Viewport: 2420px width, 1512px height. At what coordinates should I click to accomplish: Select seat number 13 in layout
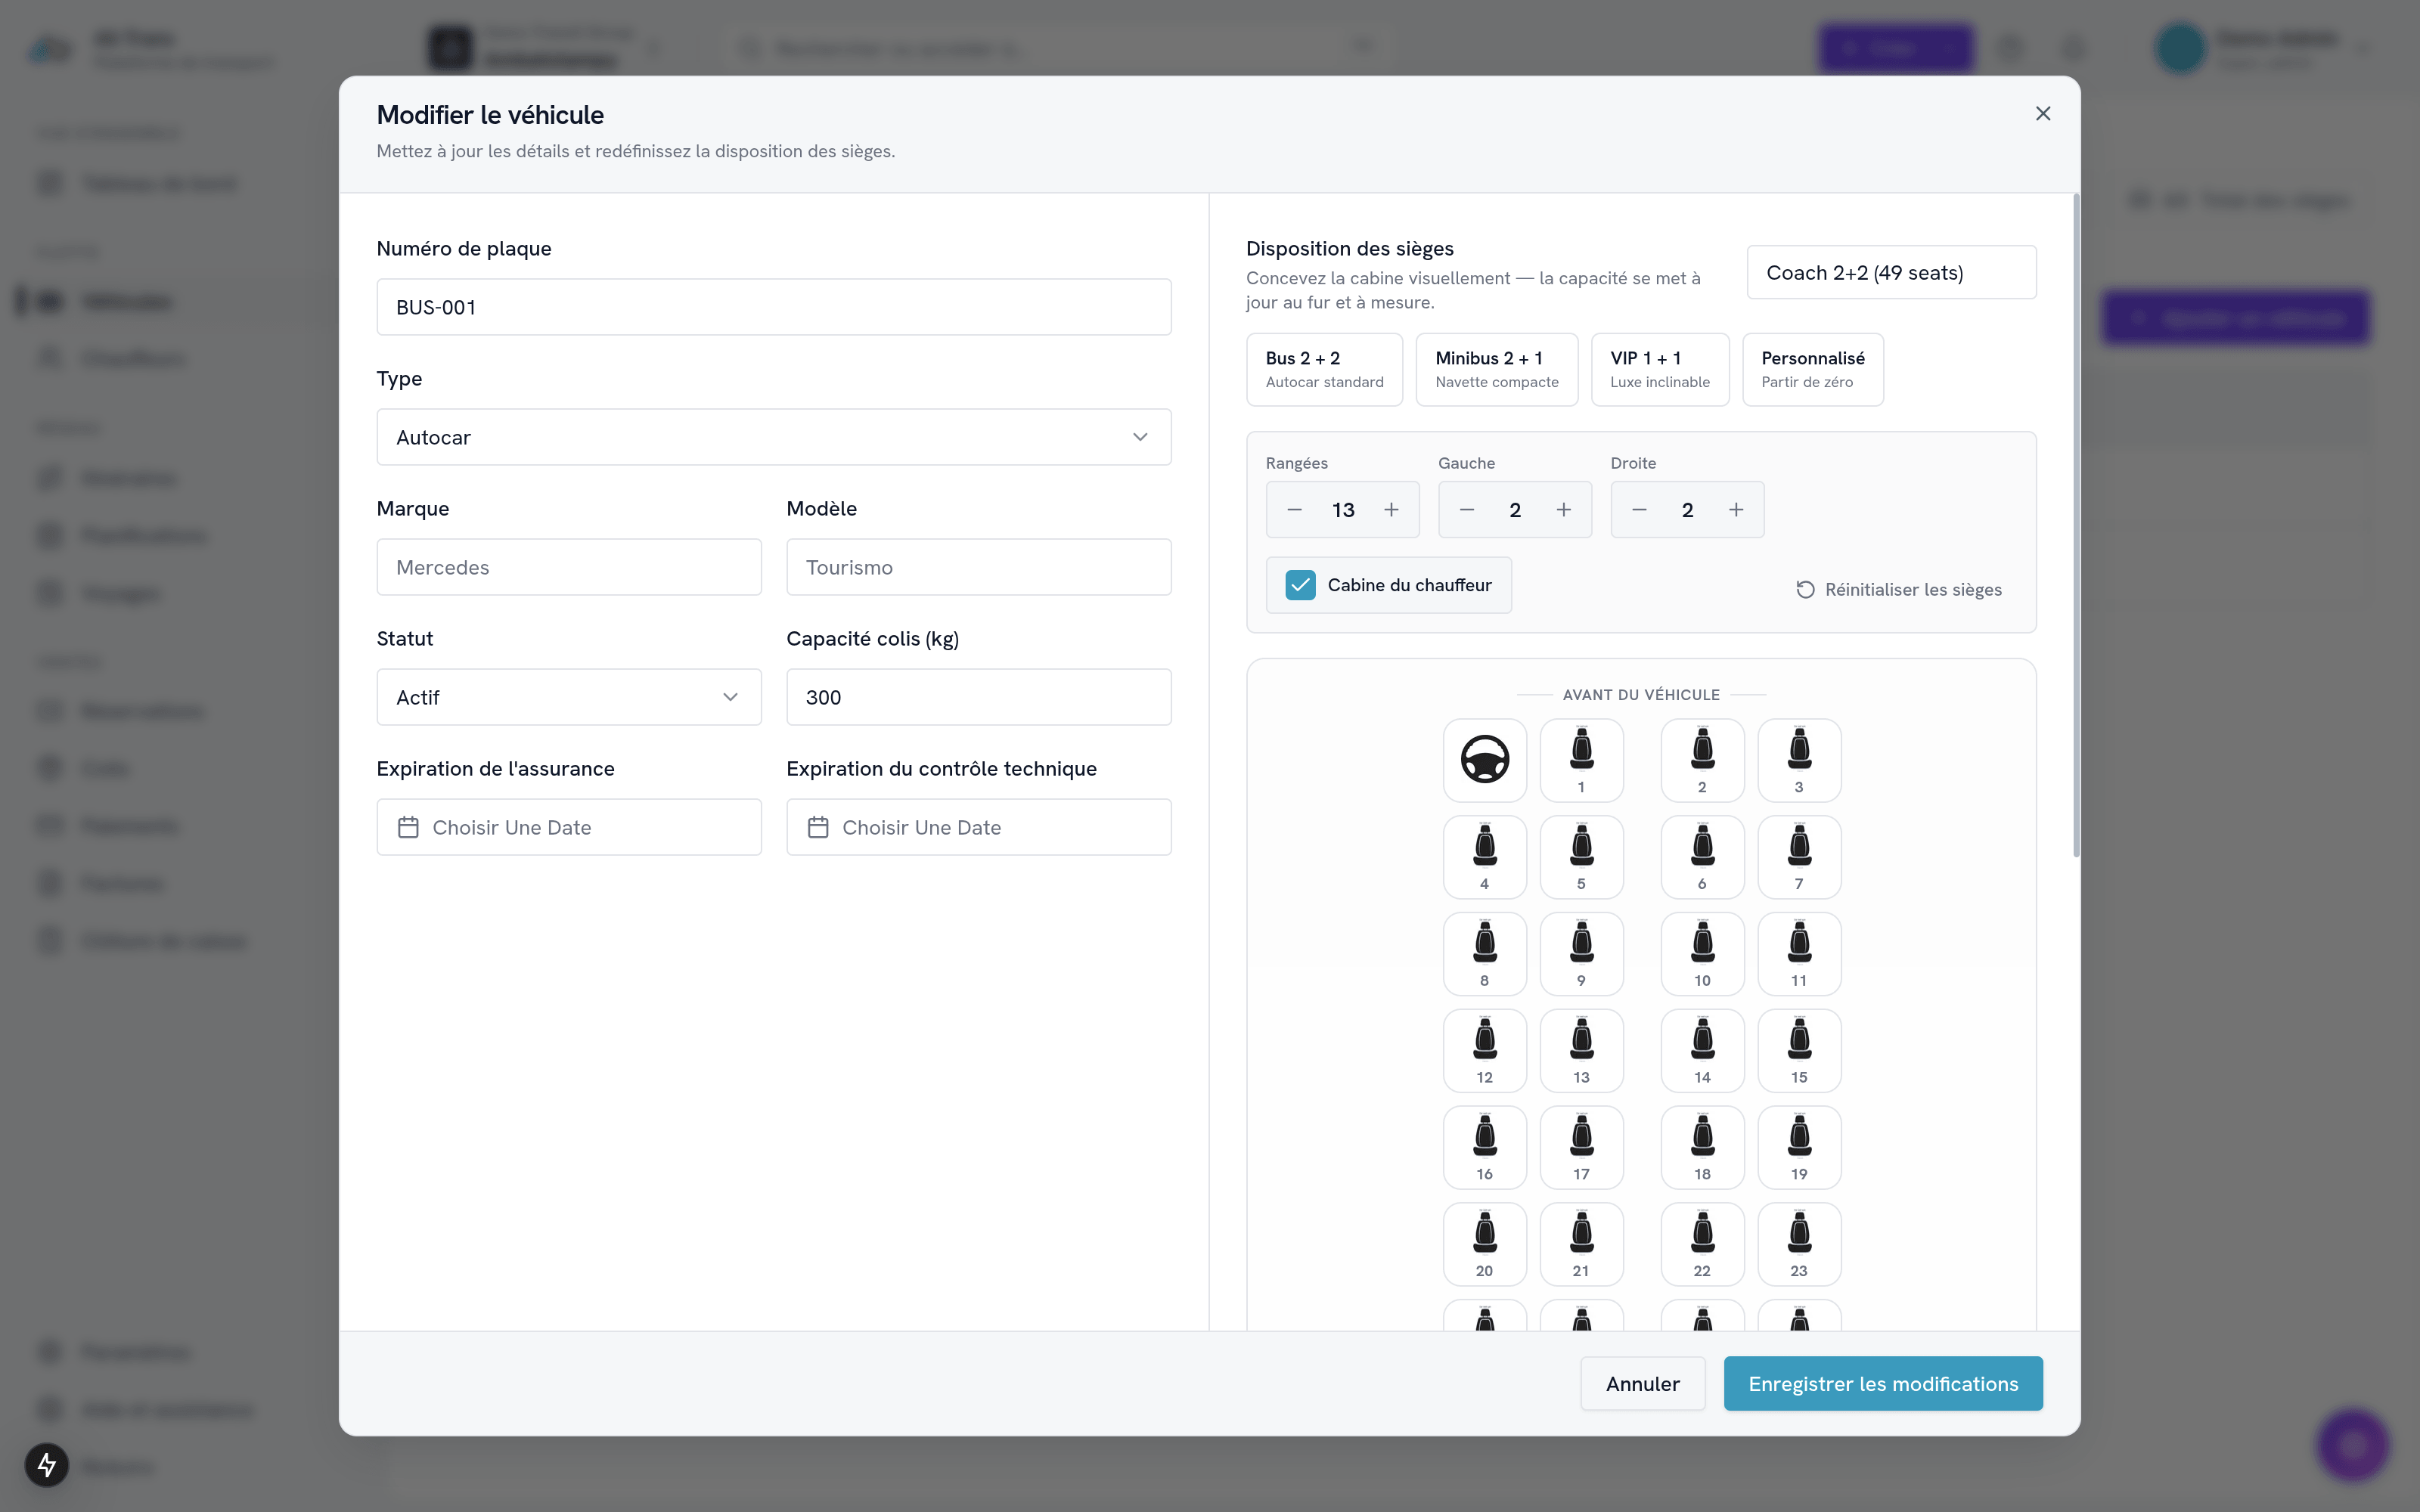click(1581, 1051)
